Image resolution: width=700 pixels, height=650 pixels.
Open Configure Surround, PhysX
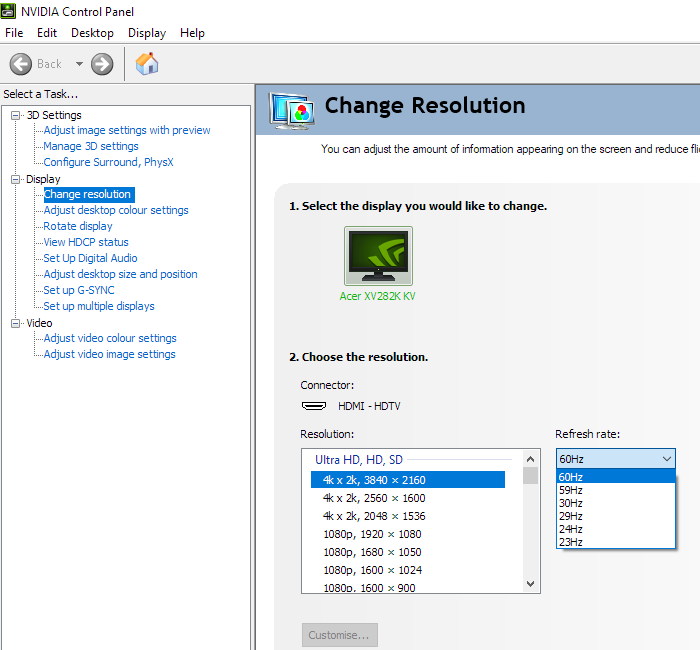click(x=108, y=162)
